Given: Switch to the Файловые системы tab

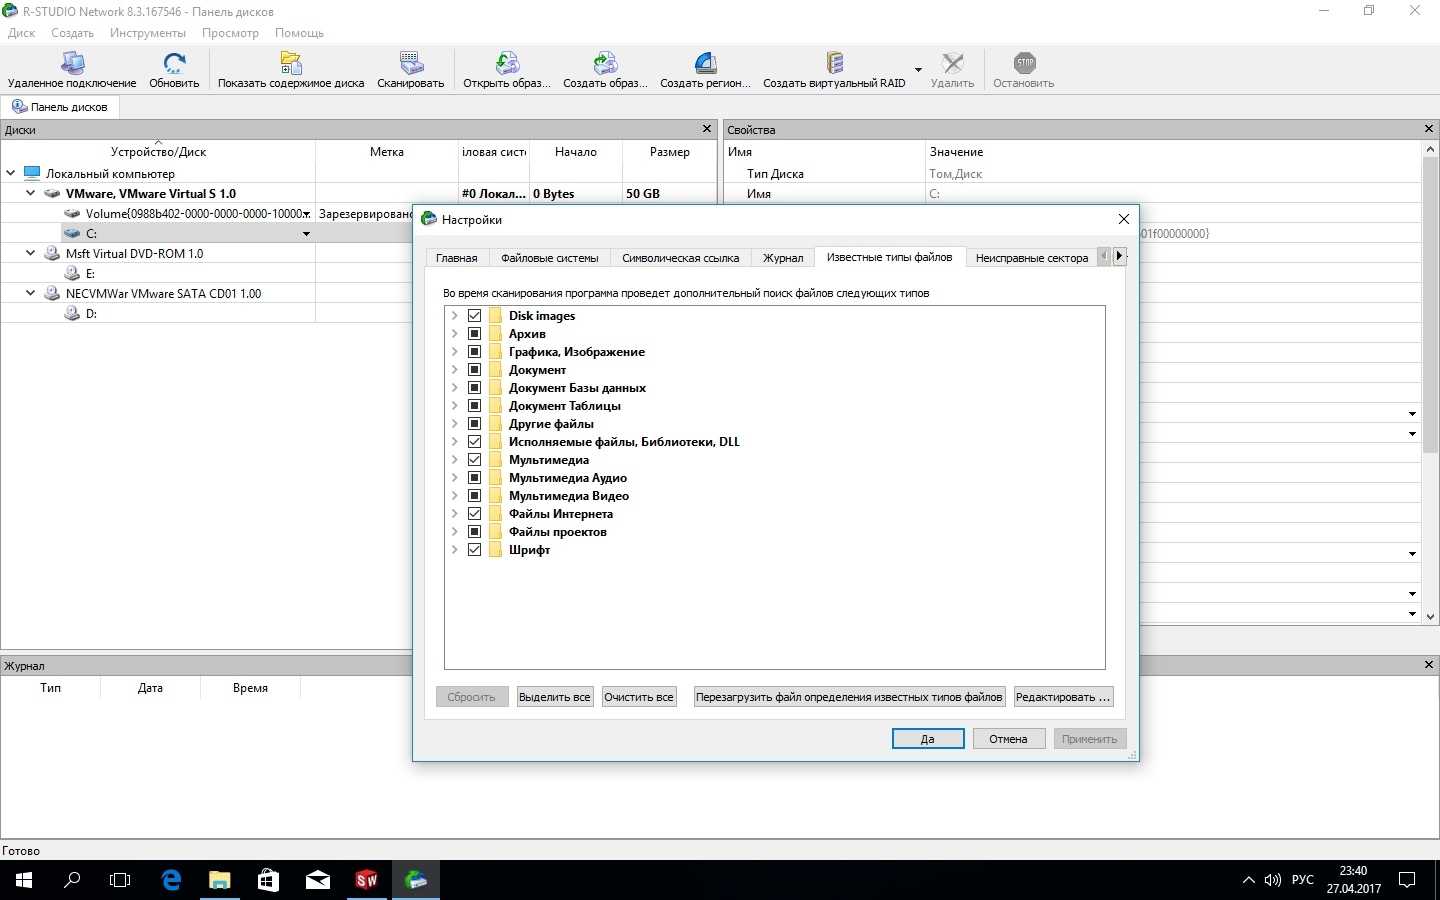Looking at the screenshot, I should 549,258.
